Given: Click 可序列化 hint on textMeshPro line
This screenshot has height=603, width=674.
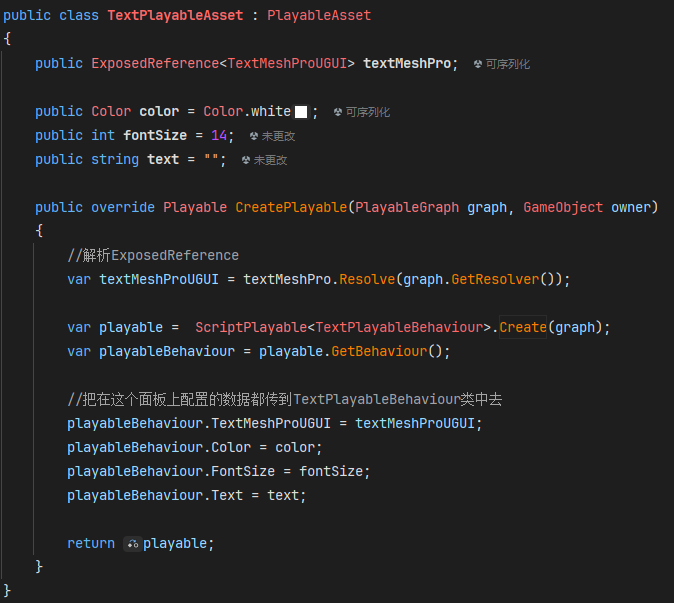Looking at the screenshot, I should [x=507, y=64].
